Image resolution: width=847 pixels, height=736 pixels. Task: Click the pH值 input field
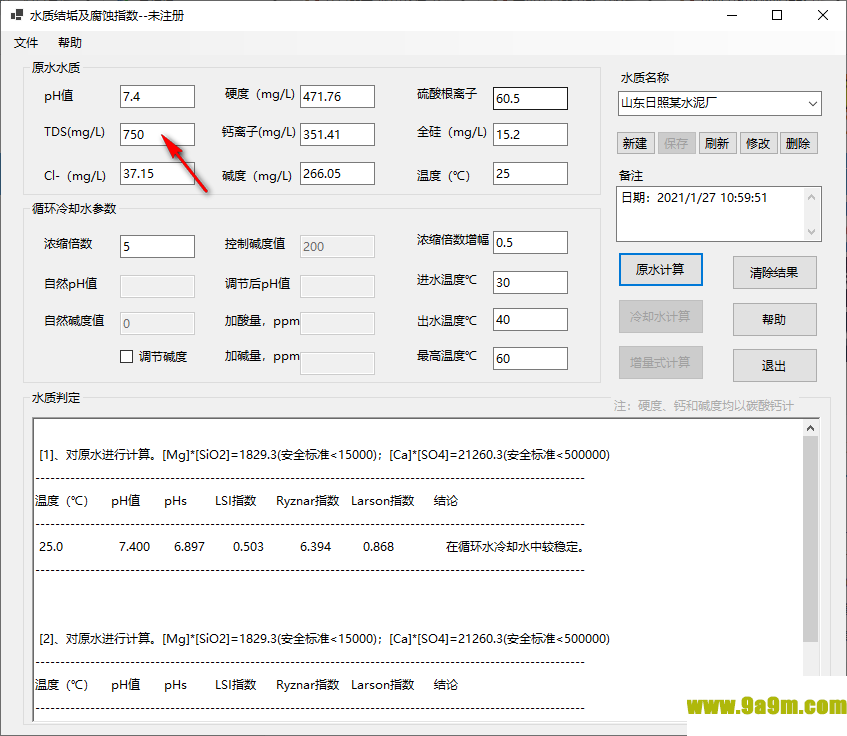[157, 97]
